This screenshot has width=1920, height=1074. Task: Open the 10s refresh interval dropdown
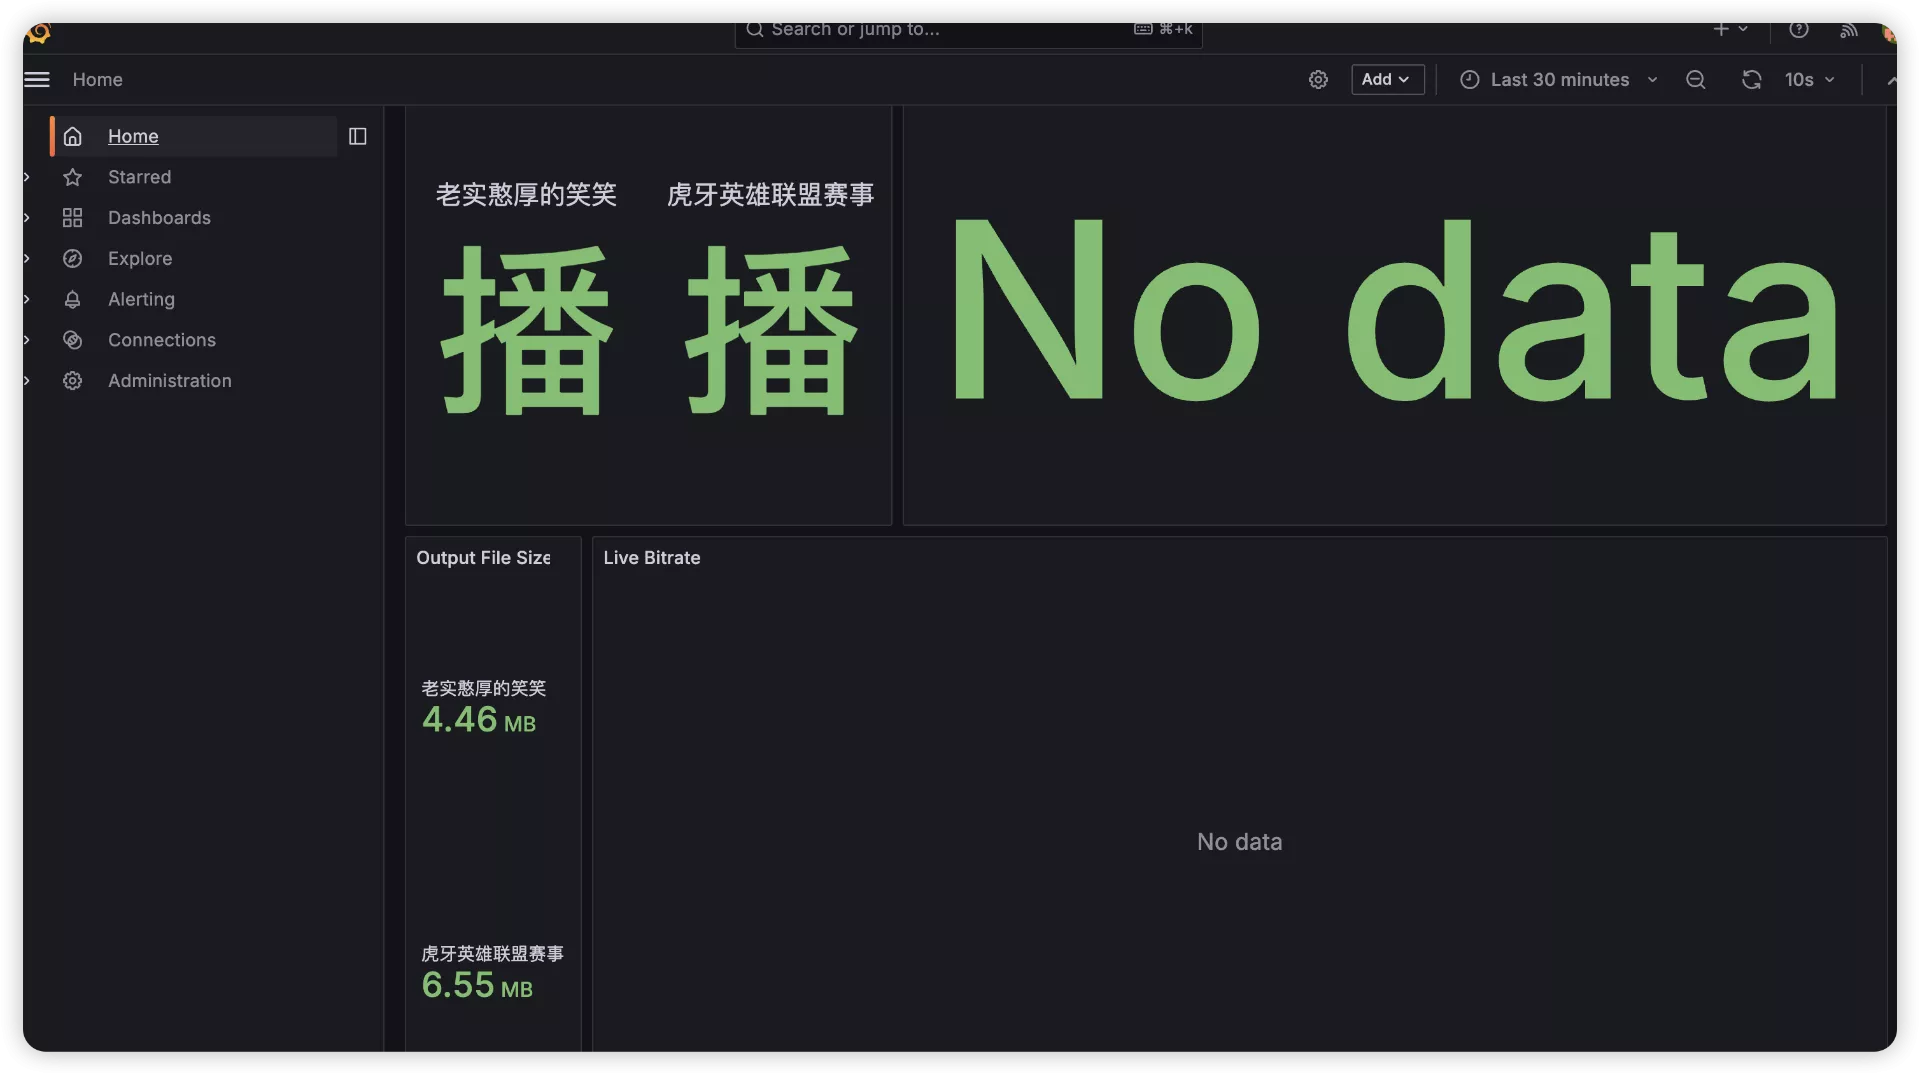tap(1810, 80)
